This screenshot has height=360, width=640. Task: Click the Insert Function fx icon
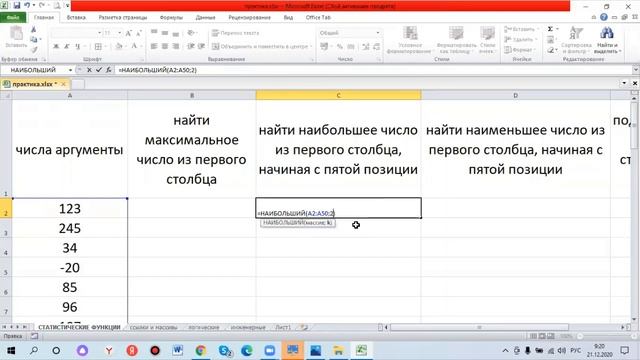pos(109,70)
